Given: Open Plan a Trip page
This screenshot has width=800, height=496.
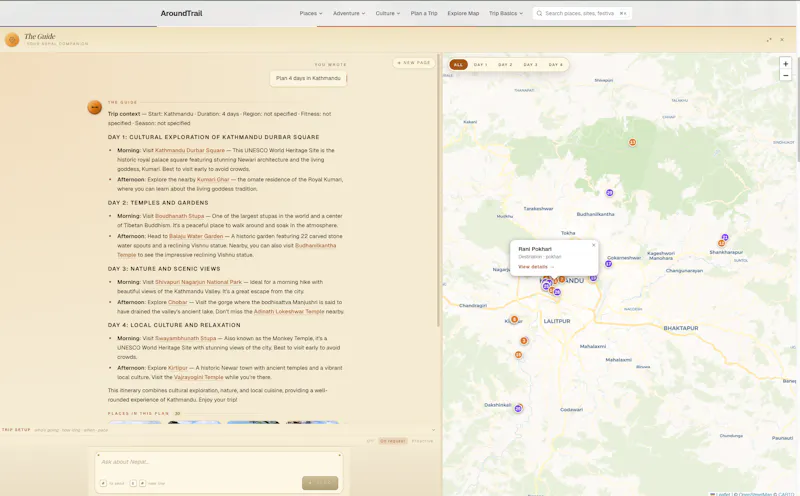Looking at the screenshot, I should 424,13.
